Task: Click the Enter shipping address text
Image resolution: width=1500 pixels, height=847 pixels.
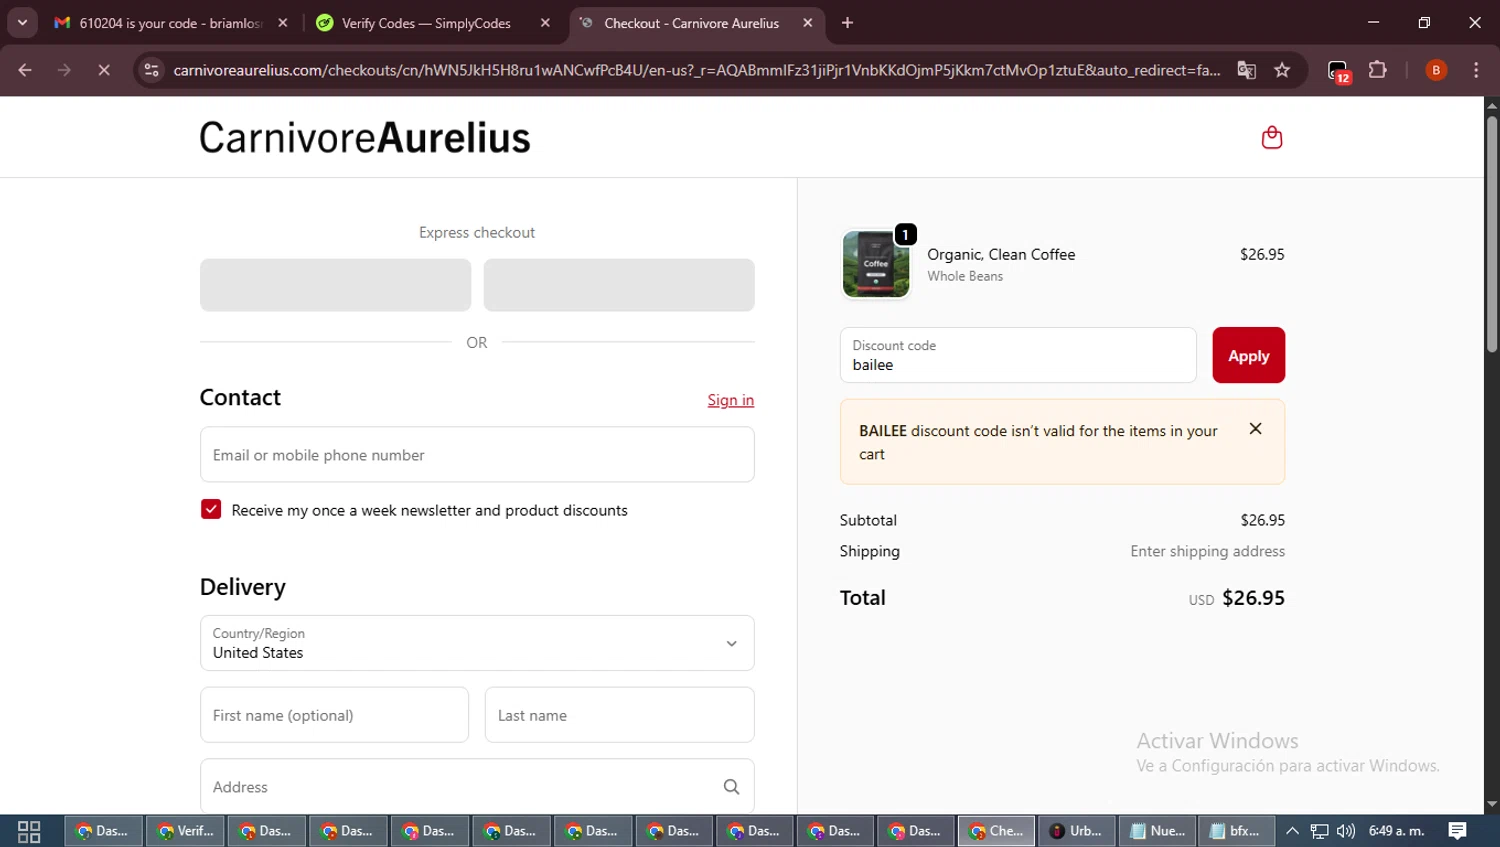Action: 1207,551
